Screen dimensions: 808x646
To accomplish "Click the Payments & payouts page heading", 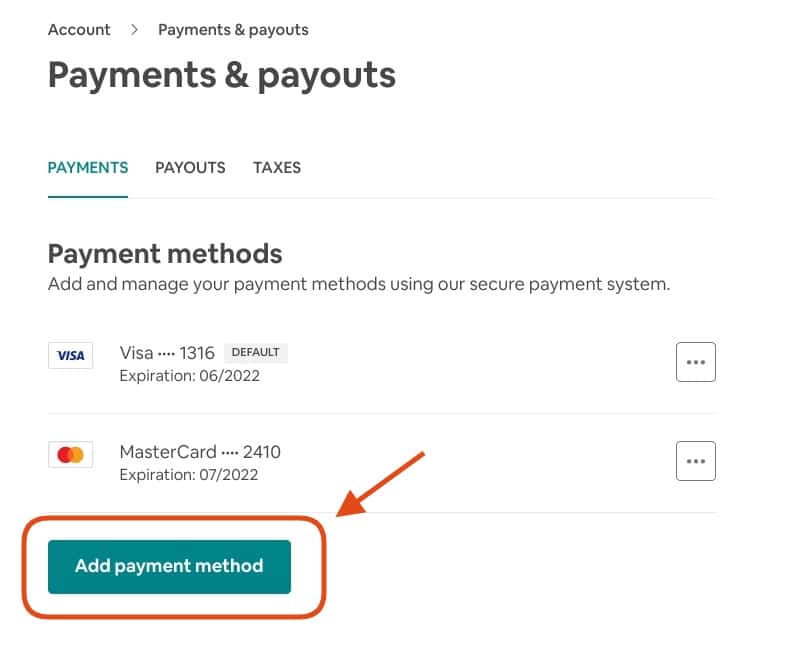I will [221, 75].
